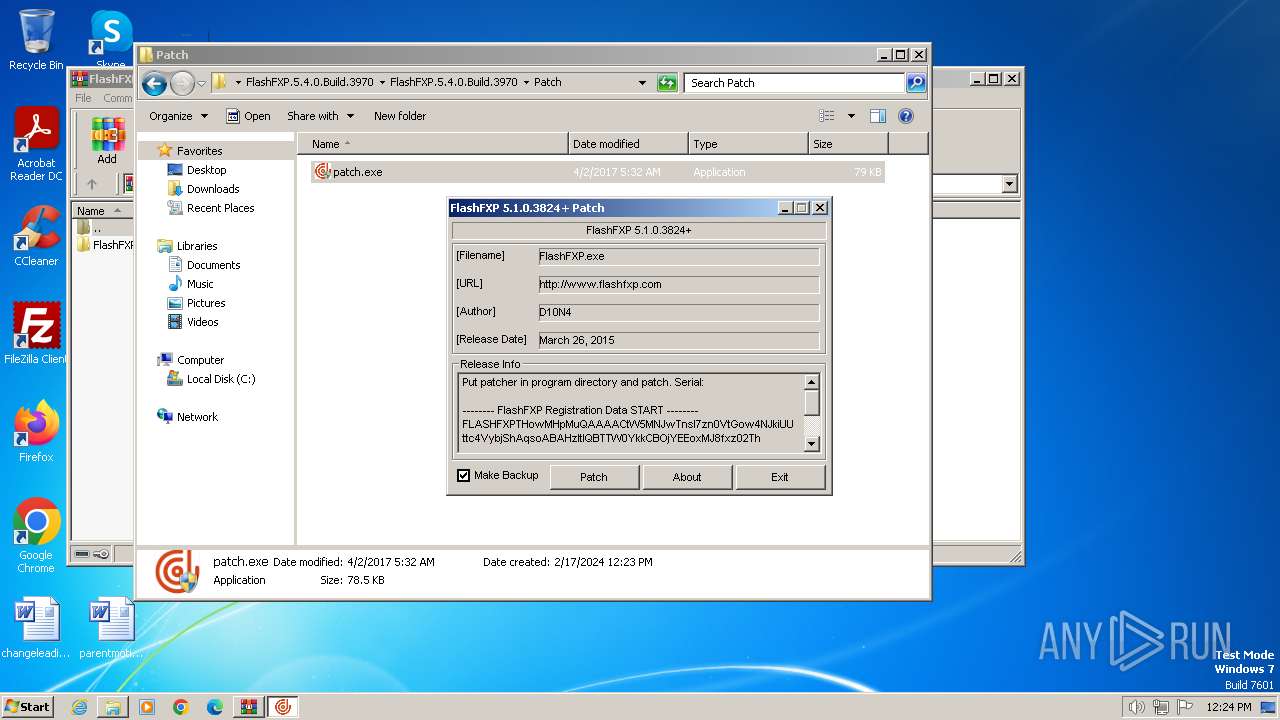This screenshot has width=1280, height=720.
Task: Click the Patch button in FlashFXP patcher
Action: (x=594, y=477)
